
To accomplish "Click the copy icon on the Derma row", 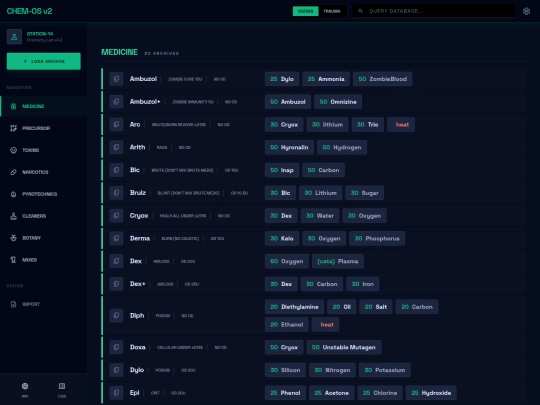I will click(x=116, y=238).
